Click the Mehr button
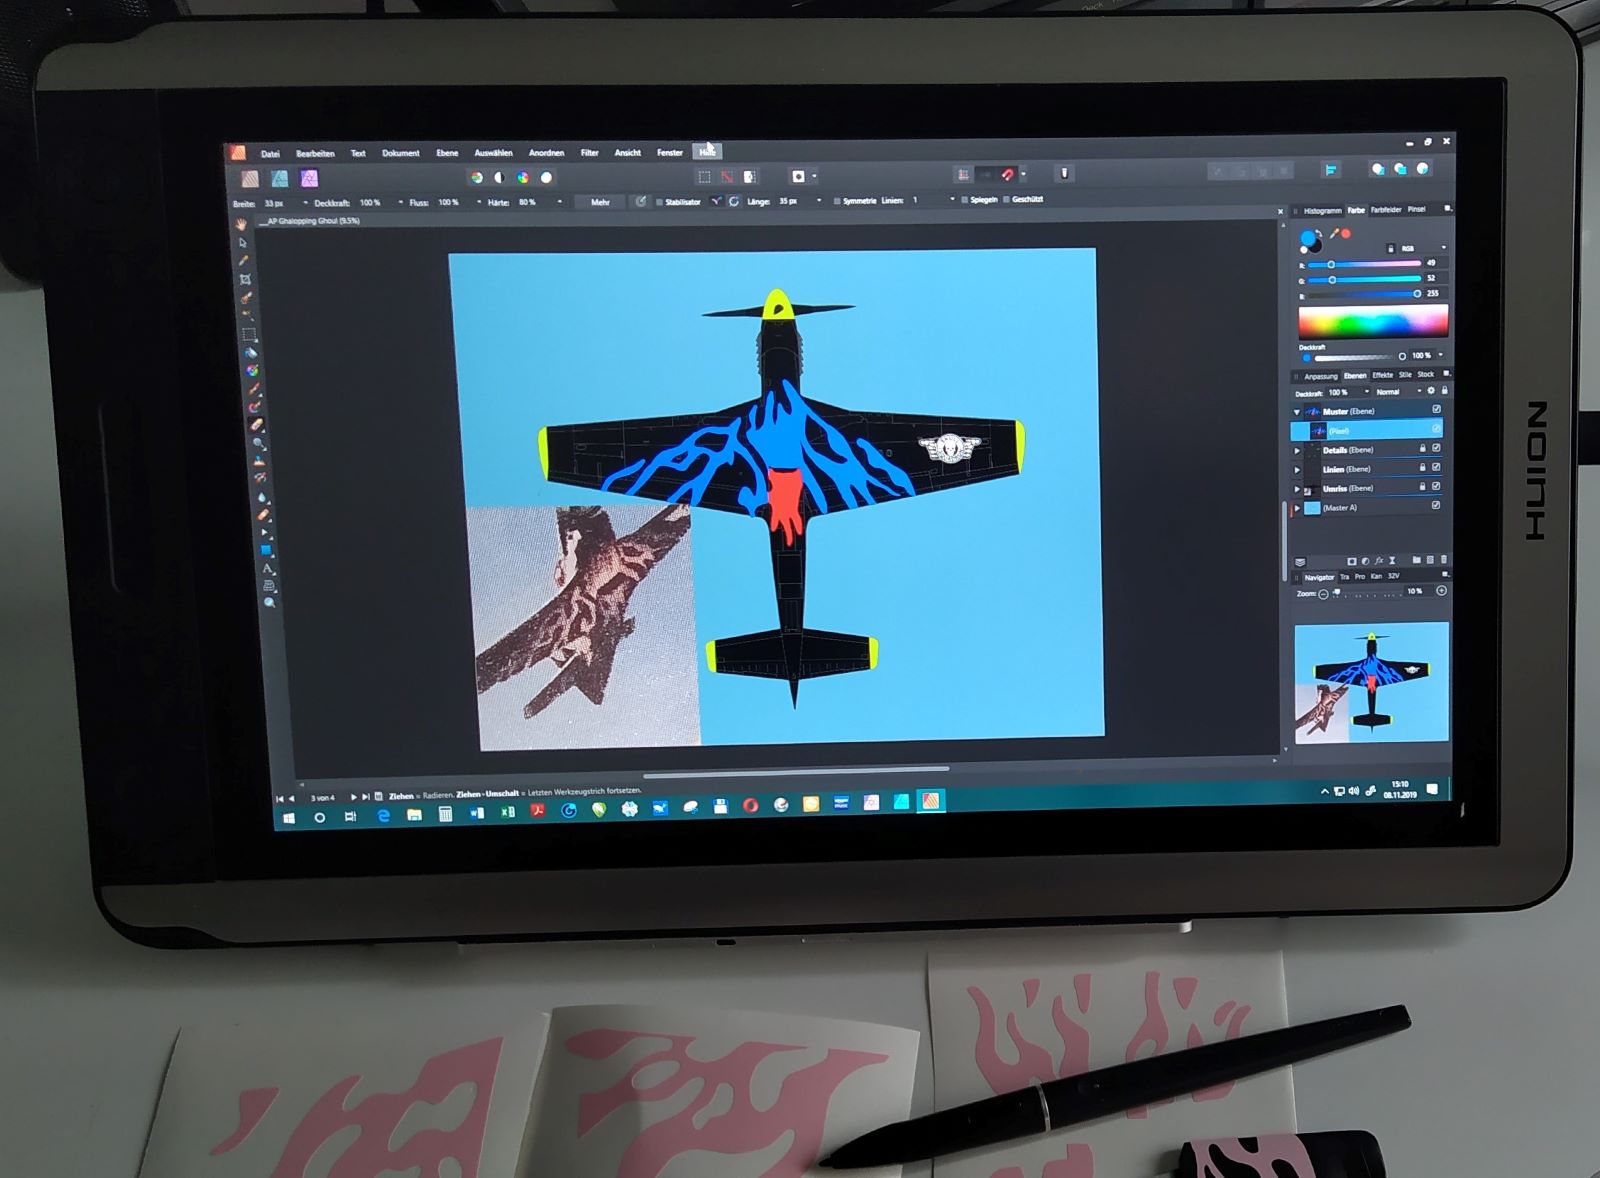 (600, 202)
